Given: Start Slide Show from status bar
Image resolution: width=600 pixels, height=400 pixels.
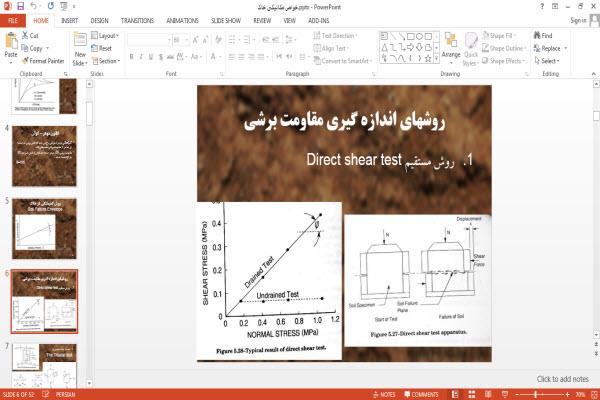Looking at the screenshot, I should (505, 394).
